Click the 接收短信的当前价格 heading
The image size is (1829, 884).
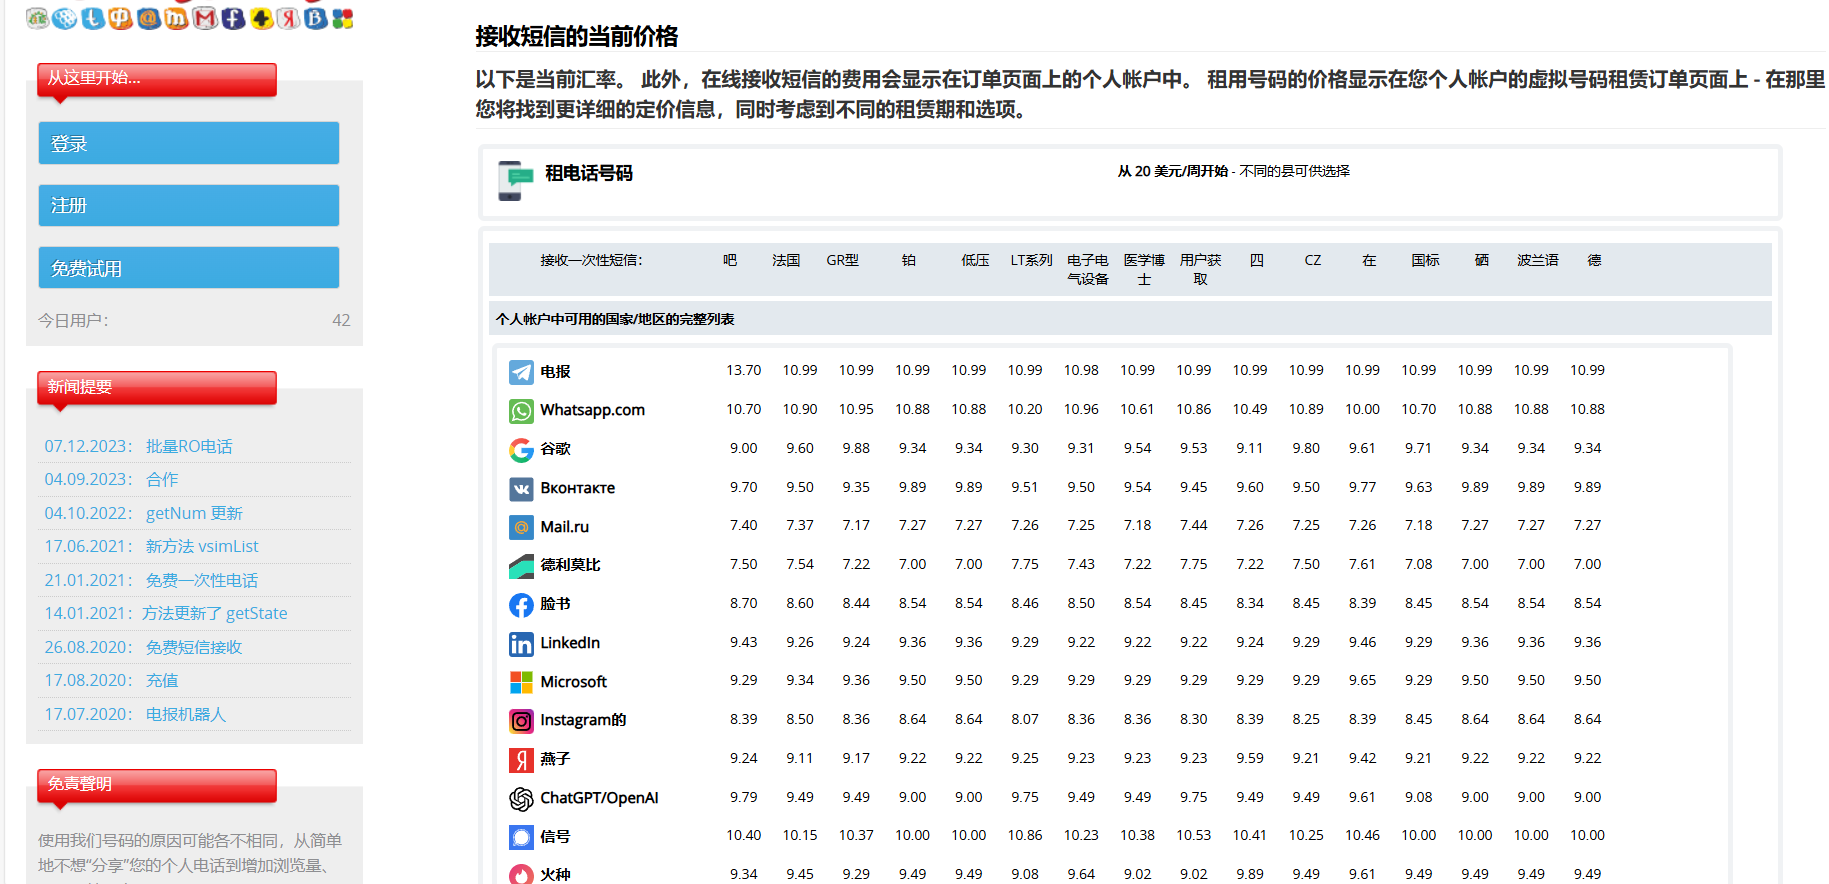[x=576, y=37]
